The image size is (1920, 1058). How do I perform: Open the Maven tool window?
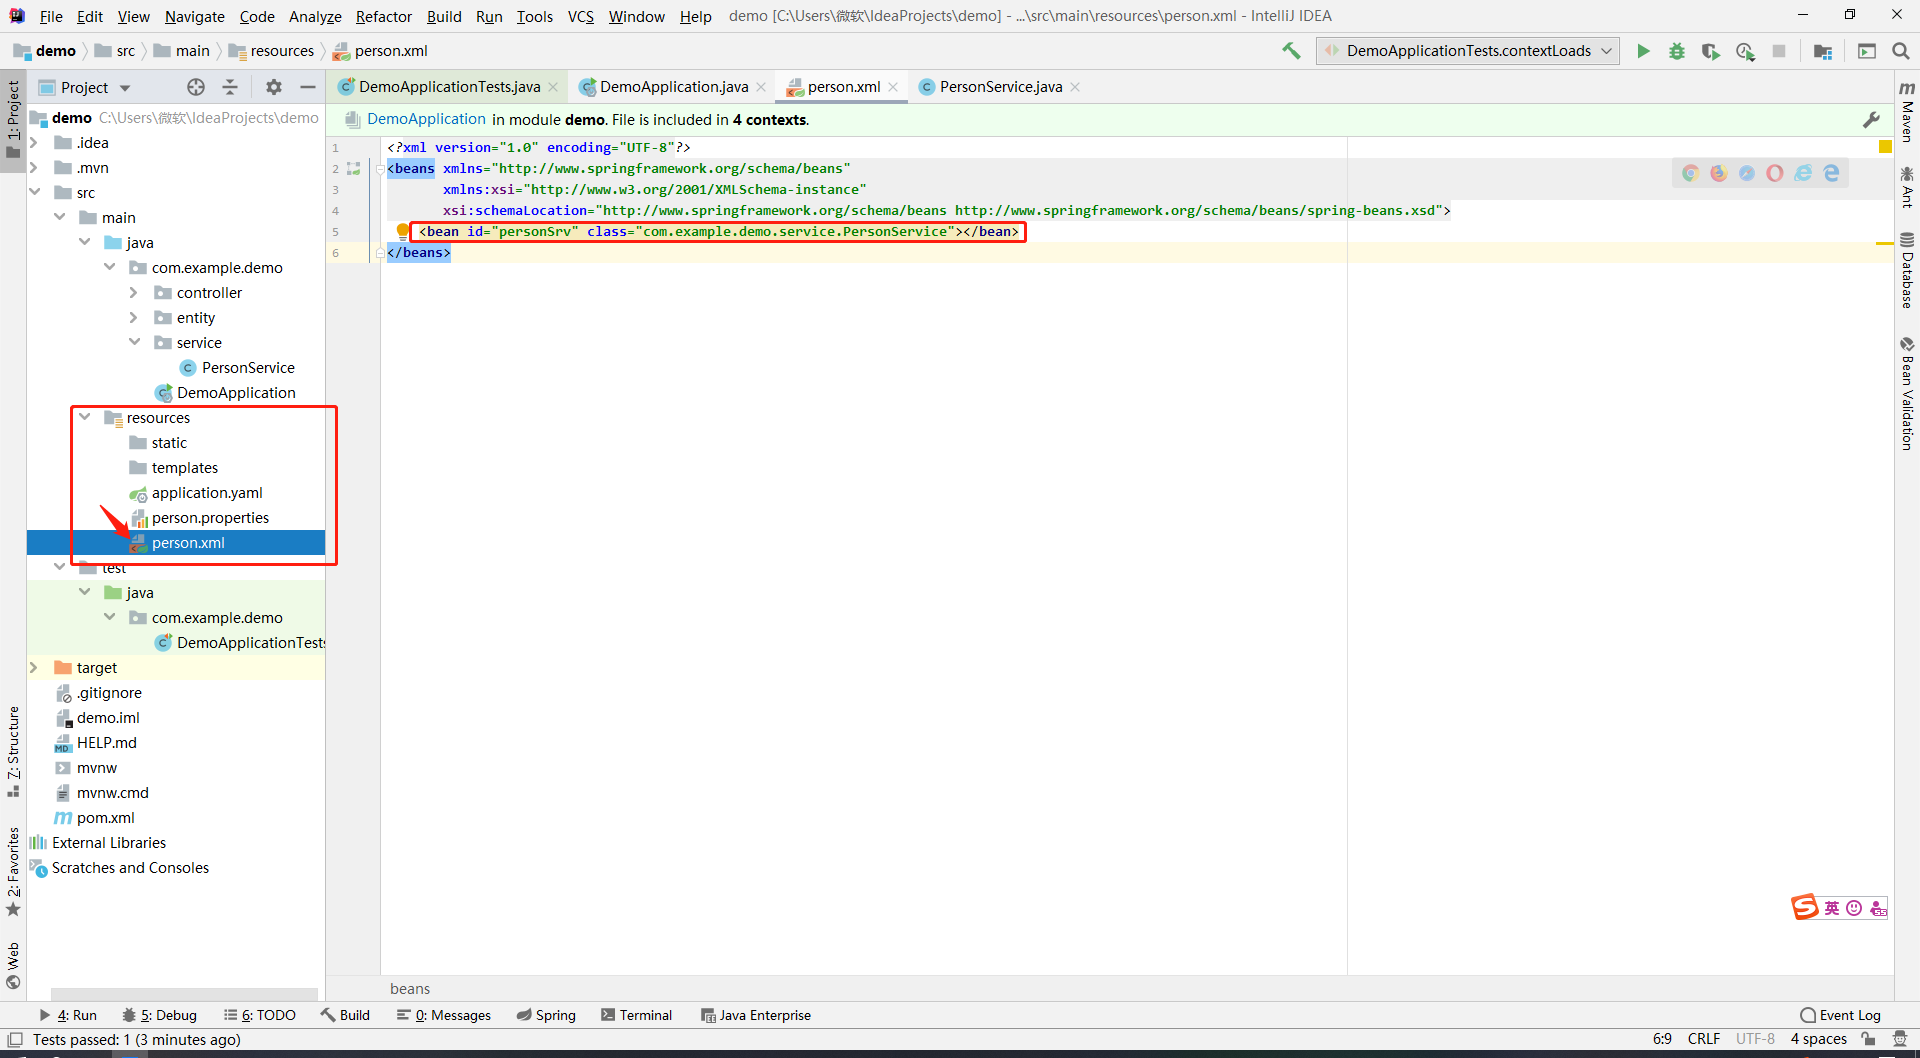[1907, 112]
